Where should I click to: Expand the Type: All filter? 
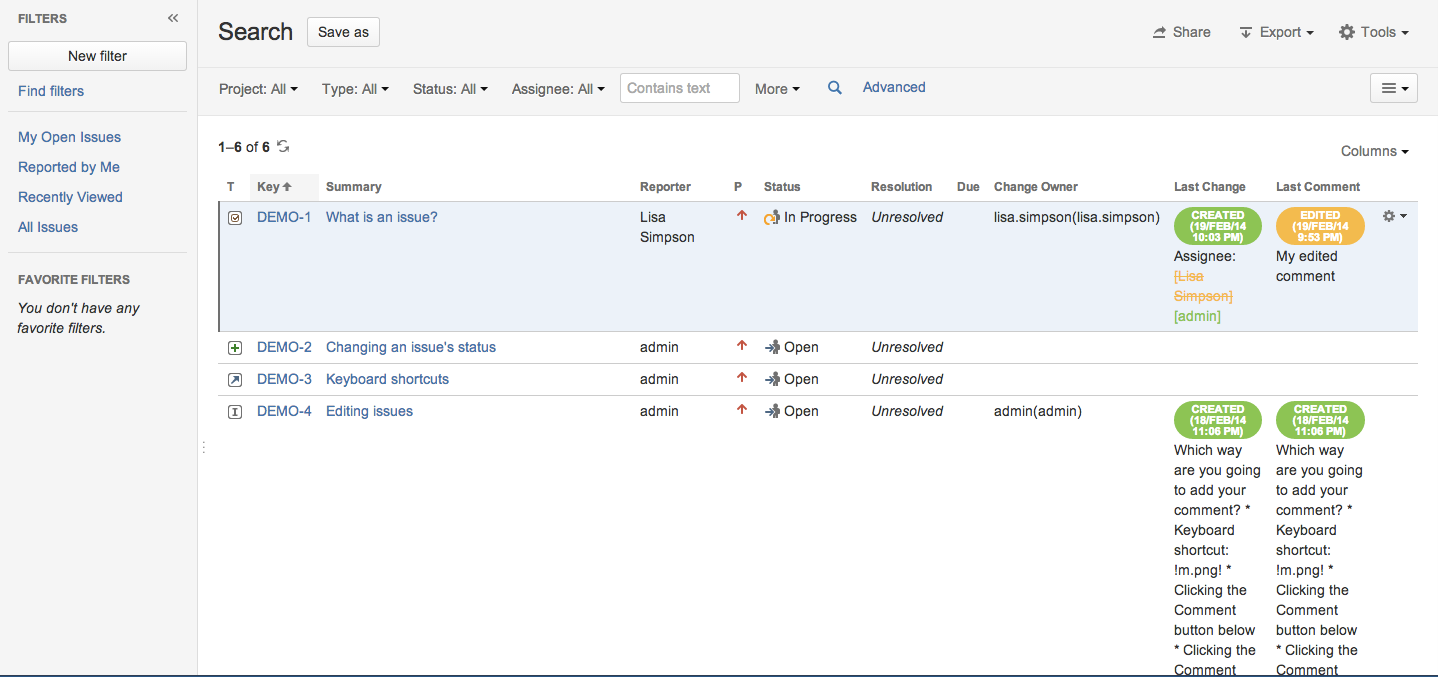(x=355, y=89)
